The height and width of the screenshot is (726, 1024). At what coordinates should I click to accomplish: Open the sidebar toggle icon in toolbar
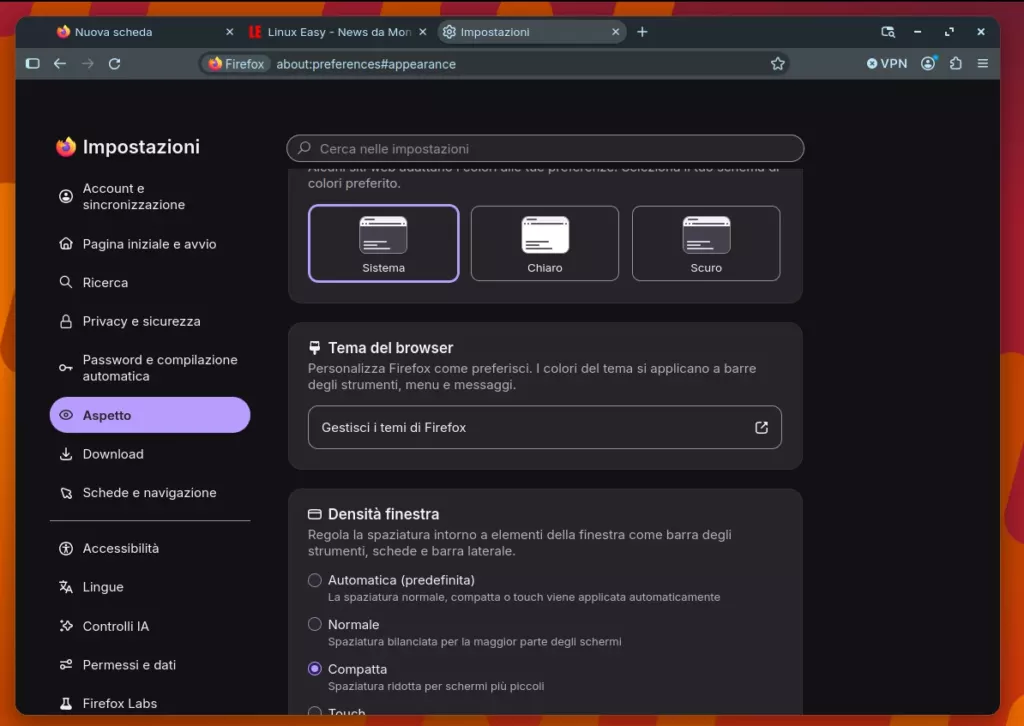pos(33,63)
